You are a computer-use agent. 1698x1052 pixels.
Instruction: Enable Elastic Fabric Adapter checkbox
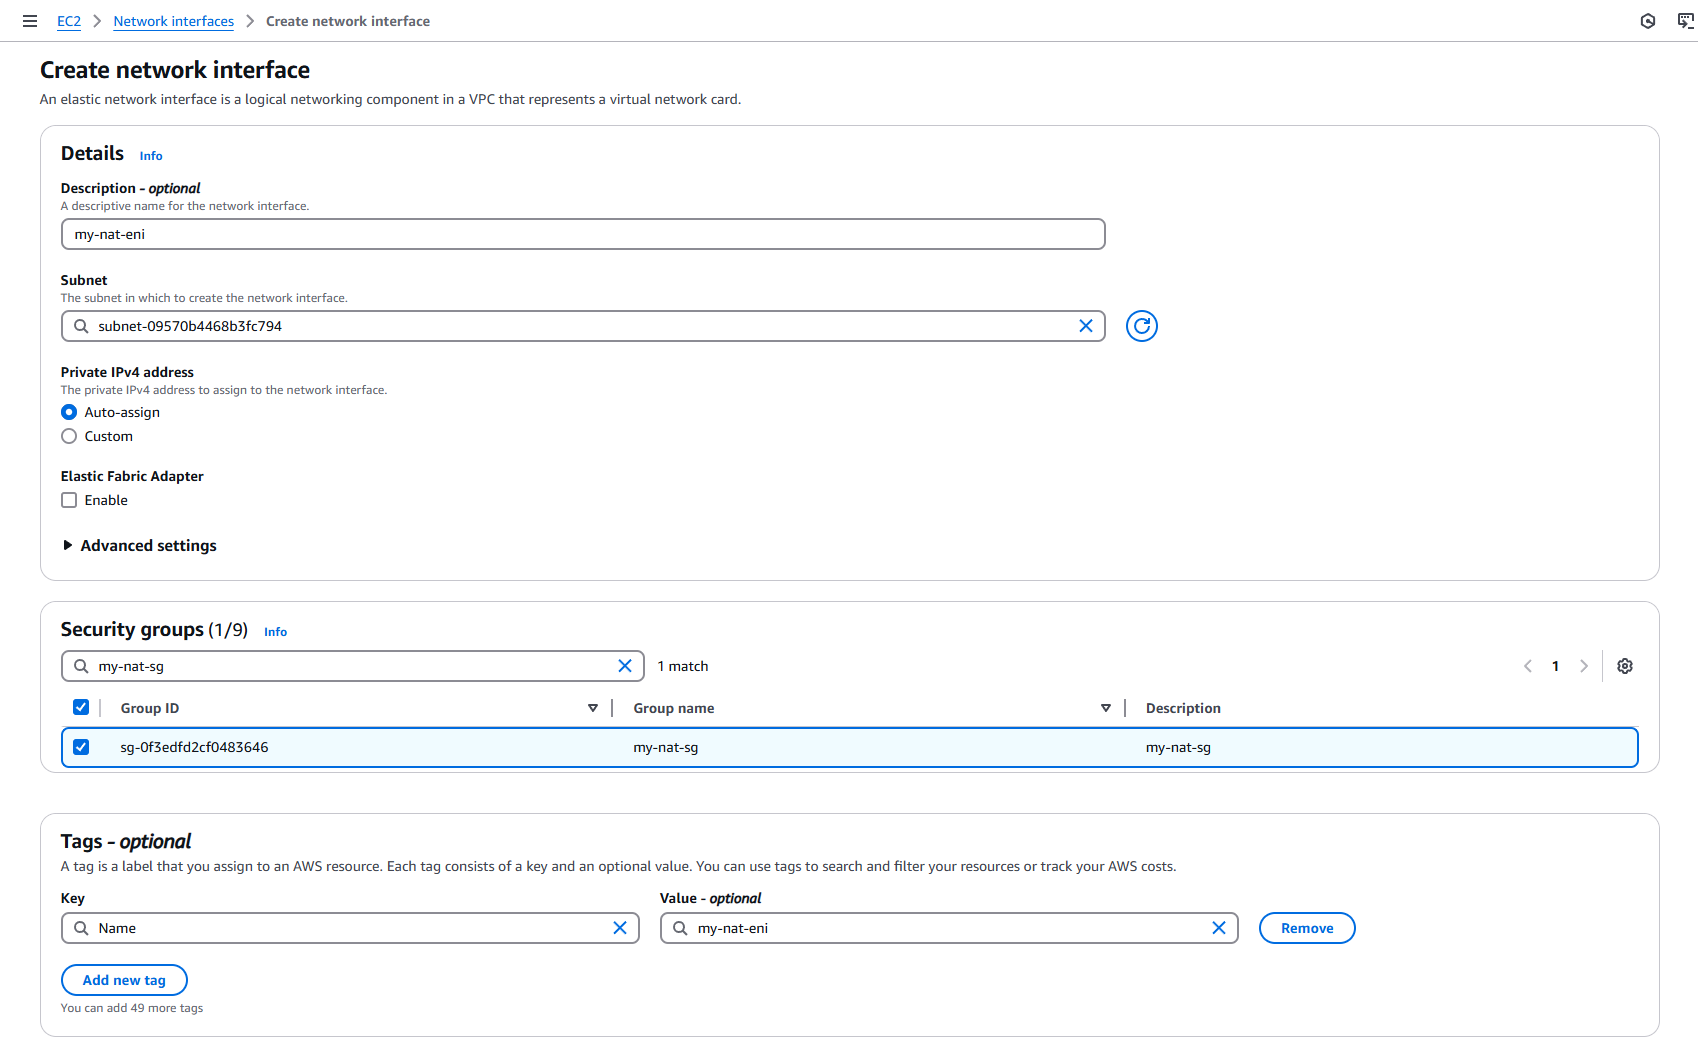tap(69, 500)
